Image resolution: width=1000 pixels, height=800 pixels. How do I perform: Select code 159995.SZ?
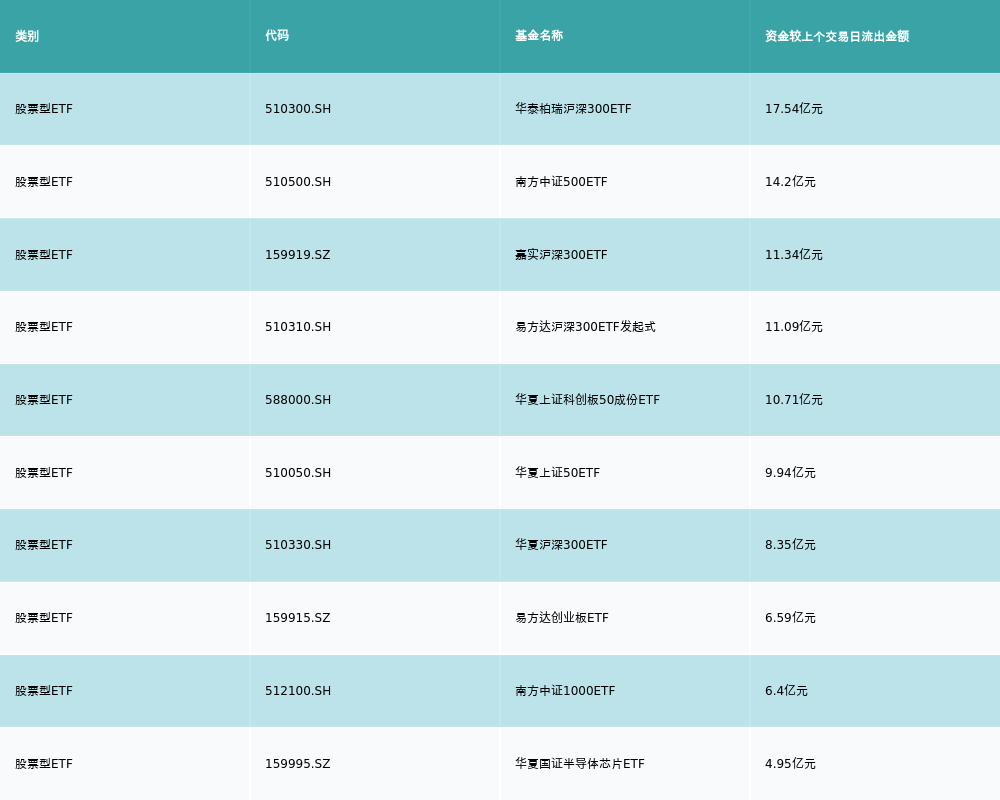click(x=298, y=764)
